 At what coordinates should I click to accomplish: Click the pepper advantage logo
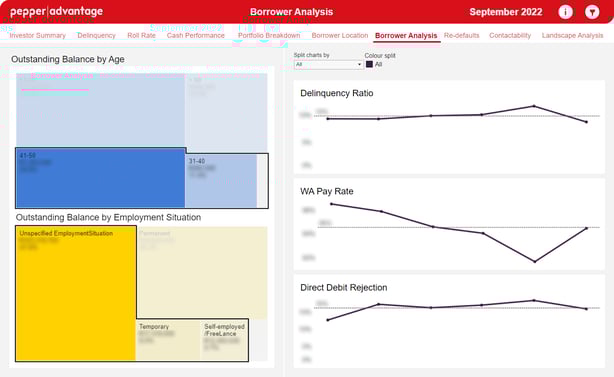click(56, 12)
